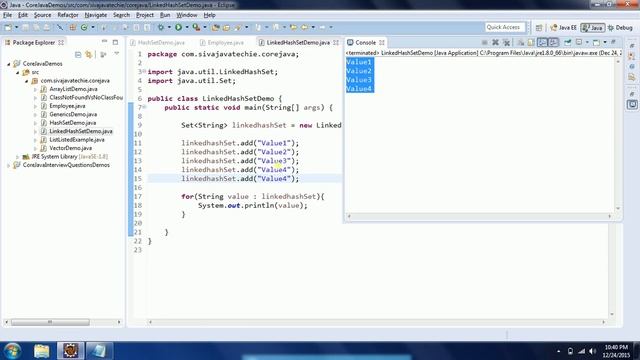The image size is (640, 360).
Task: Toggle Show Console on Standard Out change
Action: click(542, 42)
